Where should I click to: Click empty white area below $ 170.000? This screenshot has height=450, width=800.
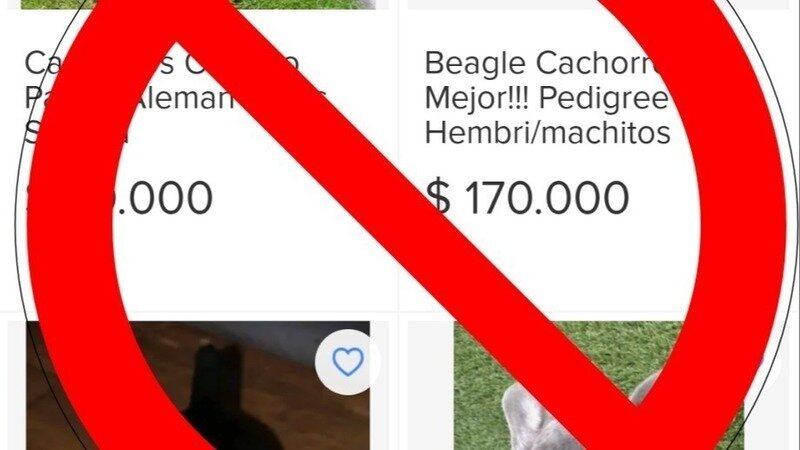click(x=551, y=265)
